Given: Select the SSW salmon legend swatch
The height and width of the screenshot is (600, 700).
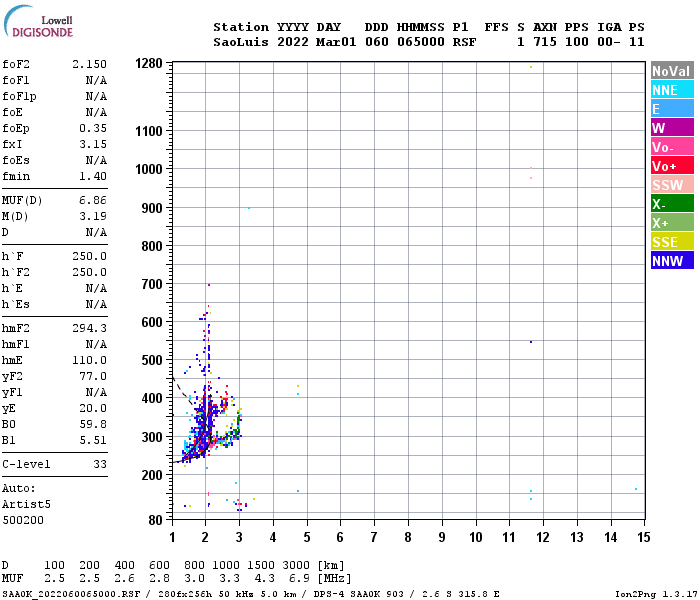Looking at the screenshot, I should [672, 185].
